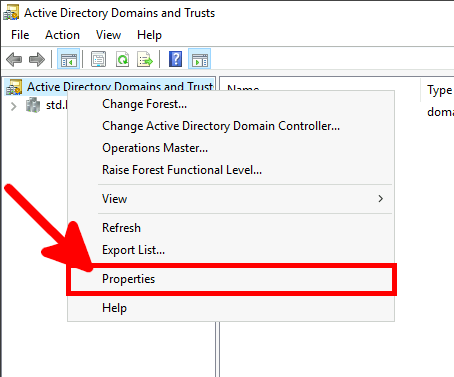Click the std domain server icon
Image resolution: width=454 pixels, height=377 pixels.
click(33, 105)
